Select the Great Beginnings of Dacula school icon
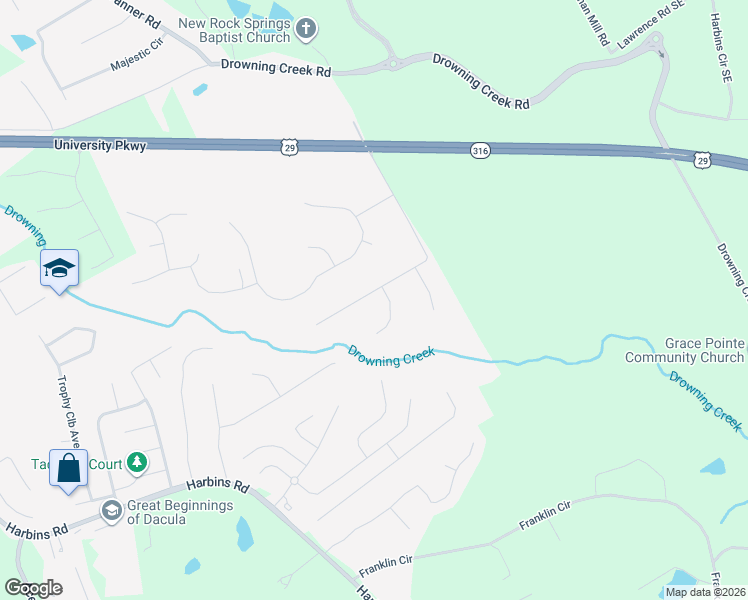 [x=112, y=512]
